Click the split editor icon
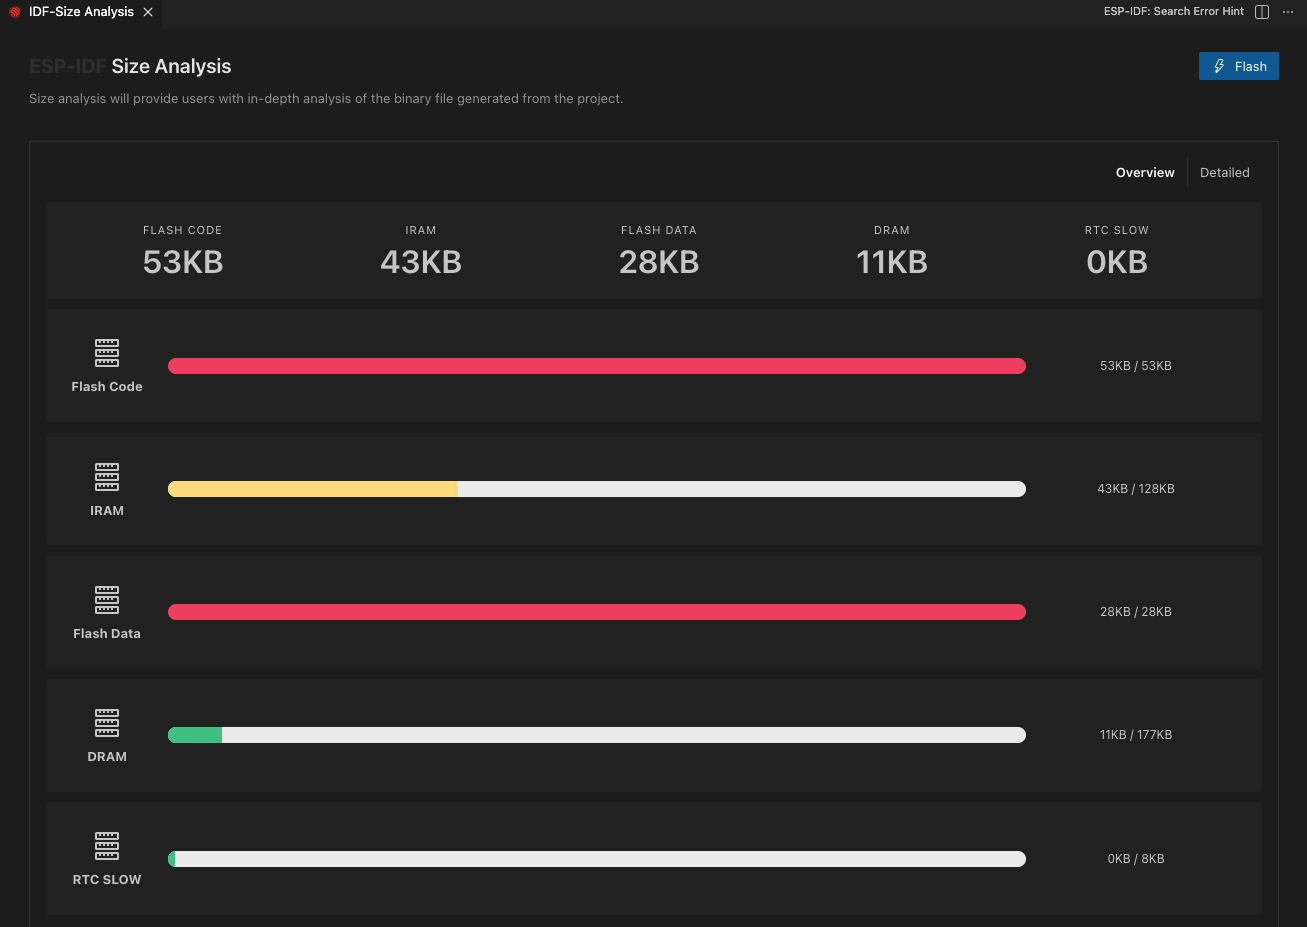The image size is (1307, 927). click(1262, 12)
